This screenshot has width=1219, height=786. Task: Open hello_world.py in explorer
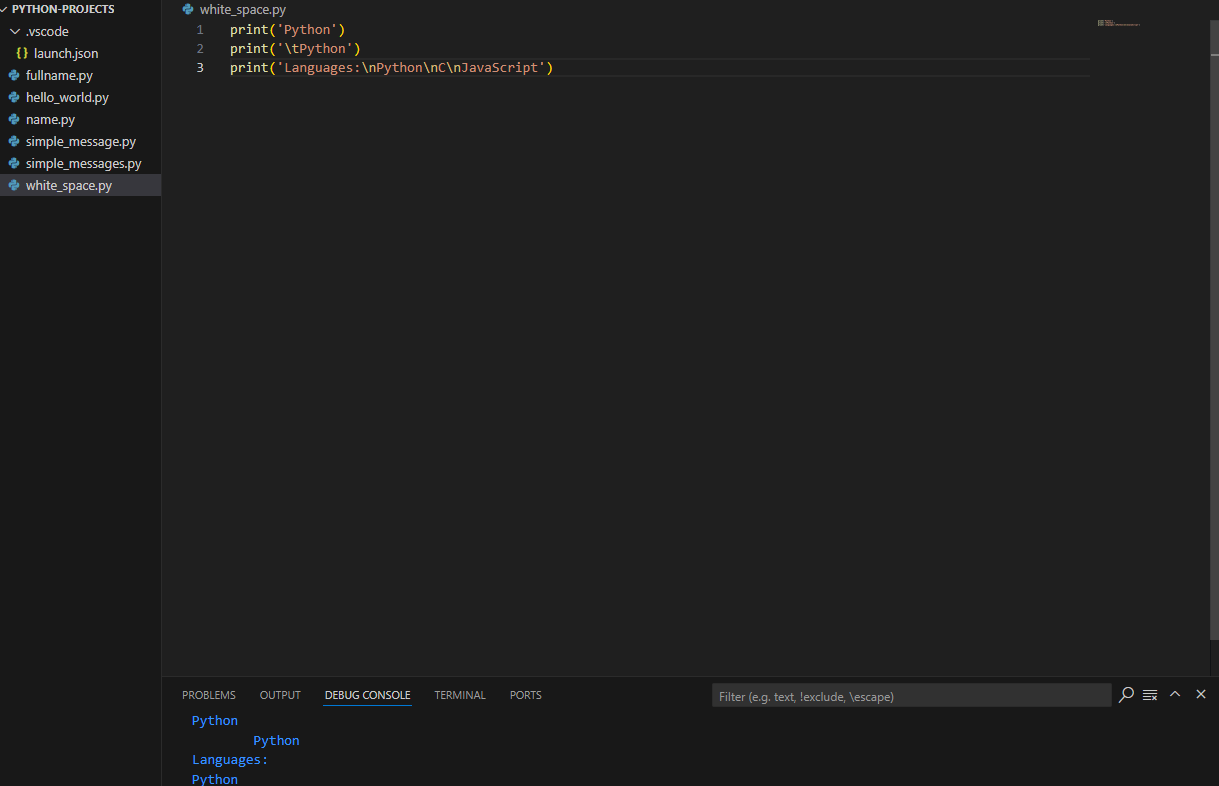click(x=67, y=97)
